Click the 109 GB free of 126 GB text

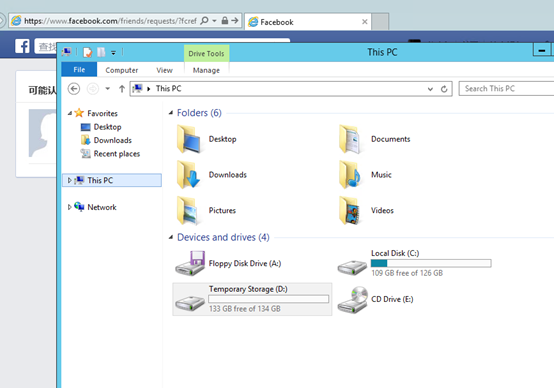[x=407, y=273]
